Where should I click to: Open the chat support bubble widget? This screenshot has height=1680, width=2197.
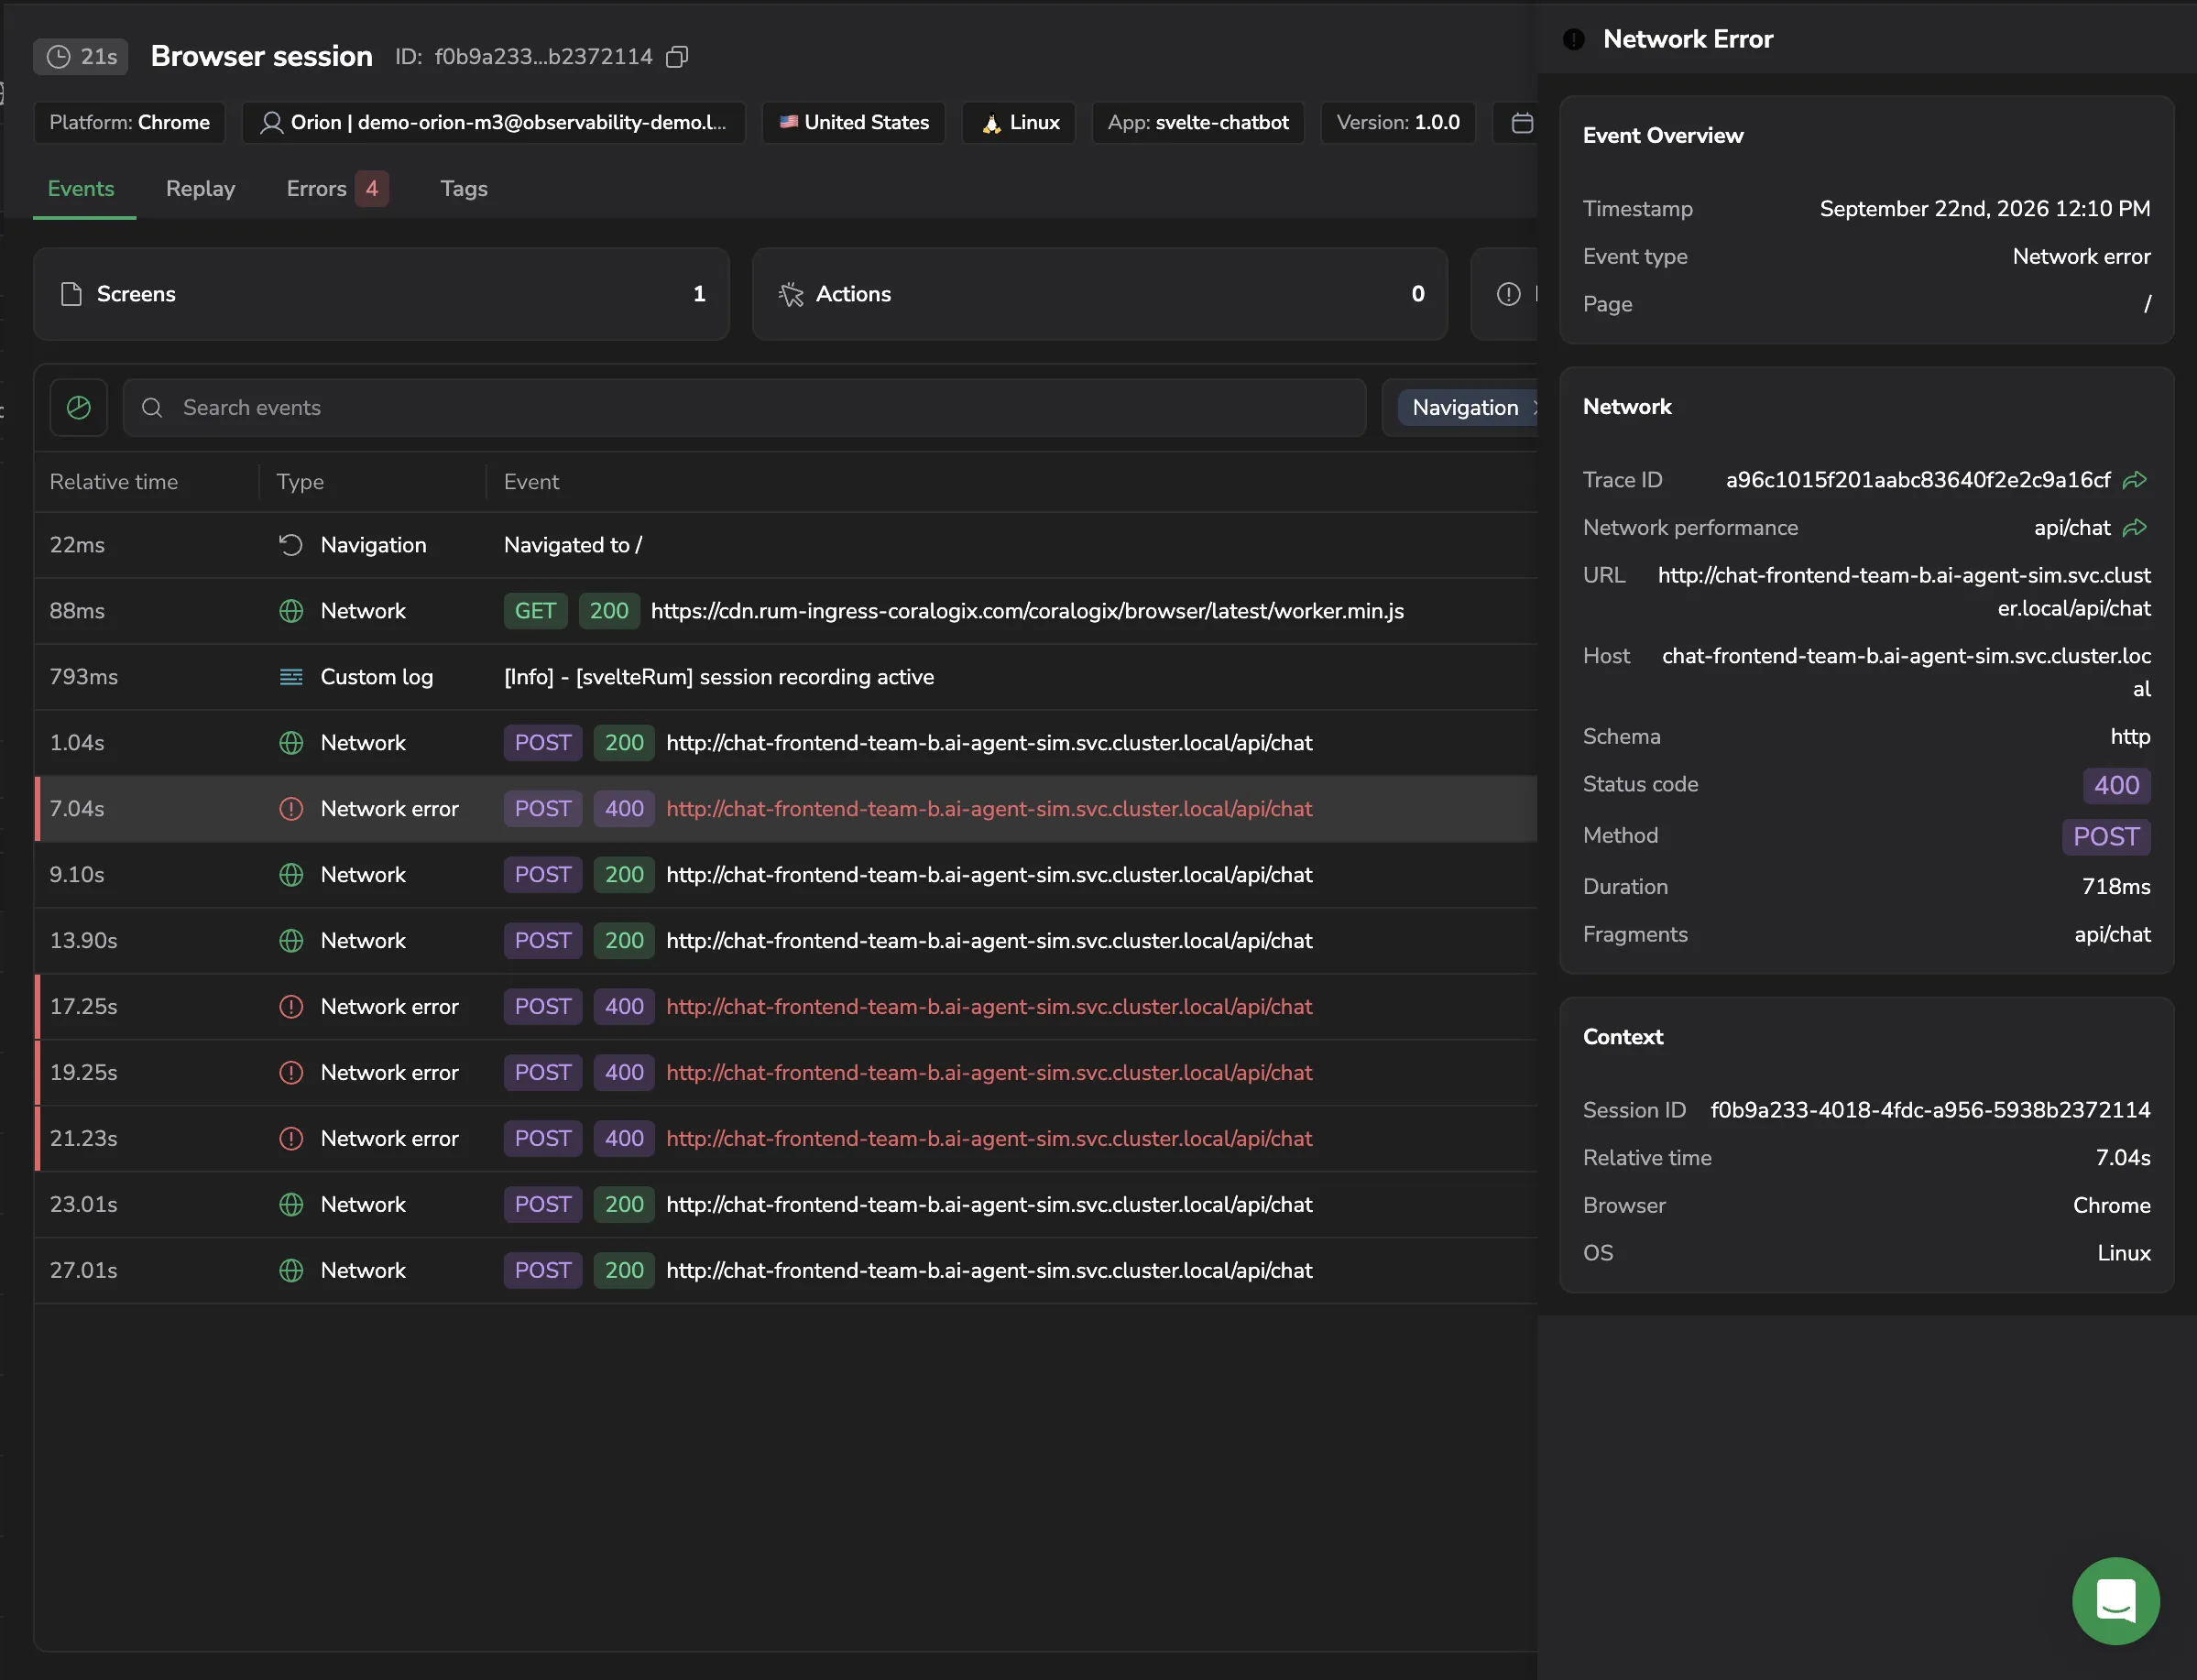point(2115,1600)
